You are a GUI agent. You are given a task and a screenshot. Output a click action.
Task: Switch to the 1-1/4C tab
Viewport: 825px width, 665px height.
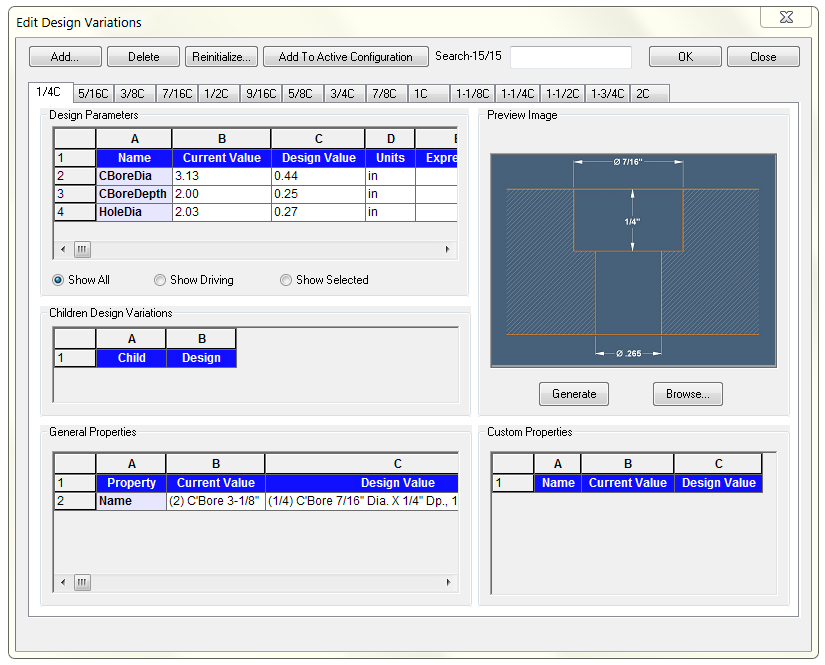518,94
